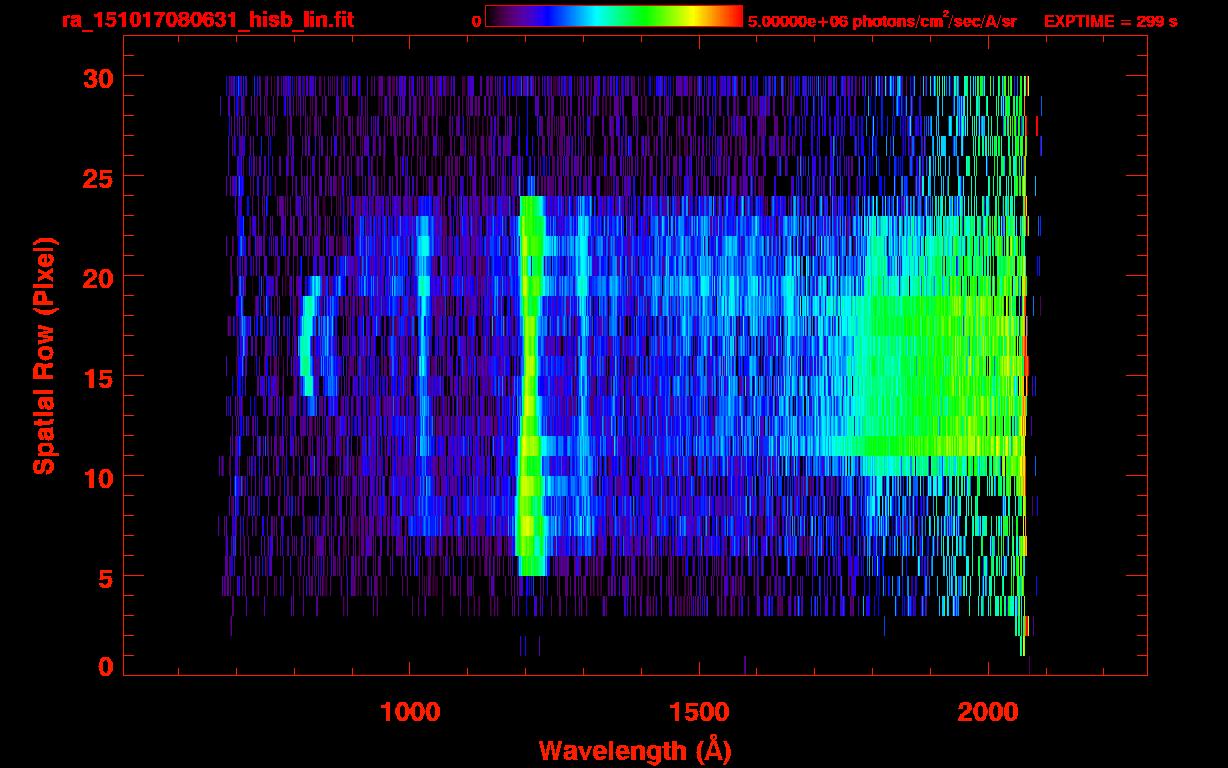Click the EXPTIME = 299 s text
The height and width of the screenshot is (768, 1228).
click(x=1110, y=21)
